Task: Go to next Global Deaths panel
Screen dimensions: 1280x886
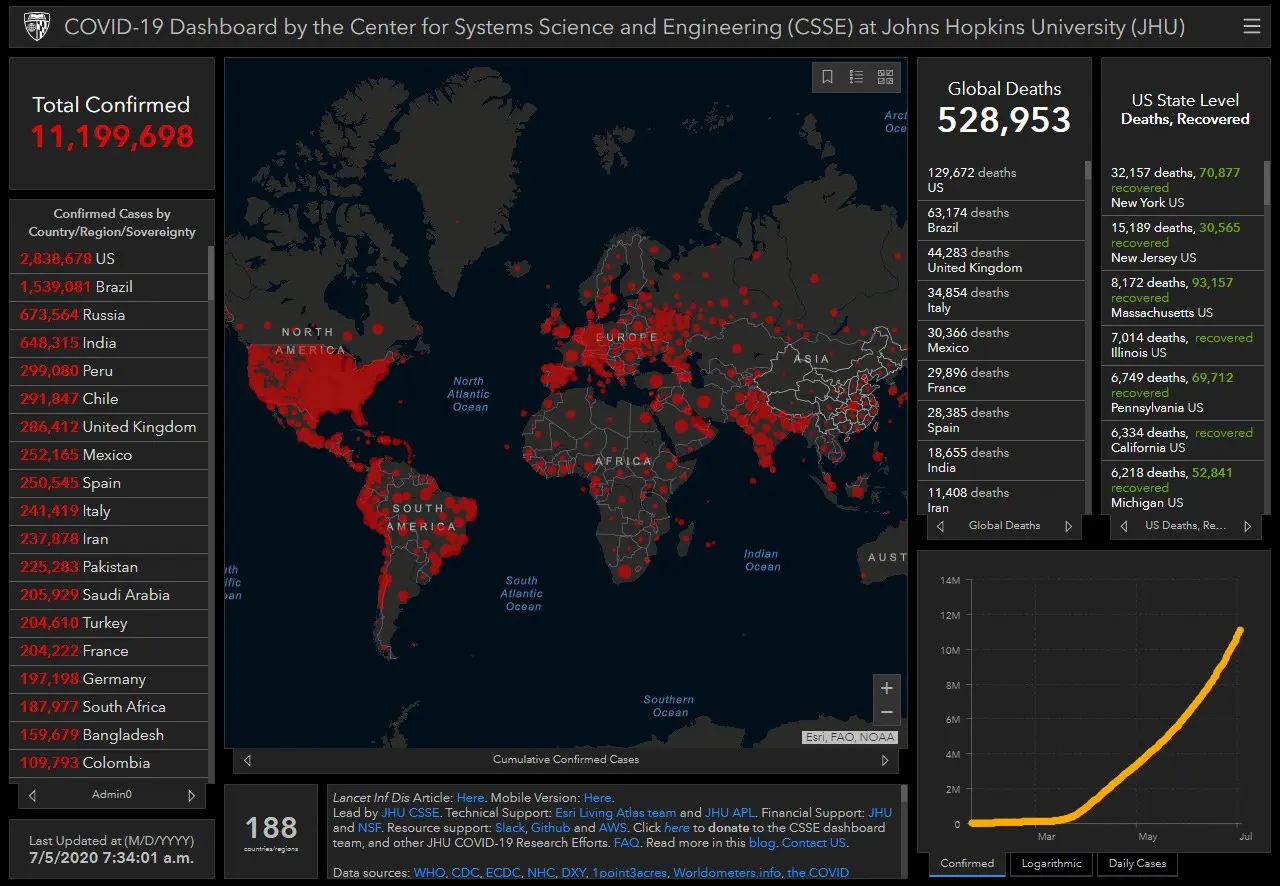Action: click(1068, 526)
